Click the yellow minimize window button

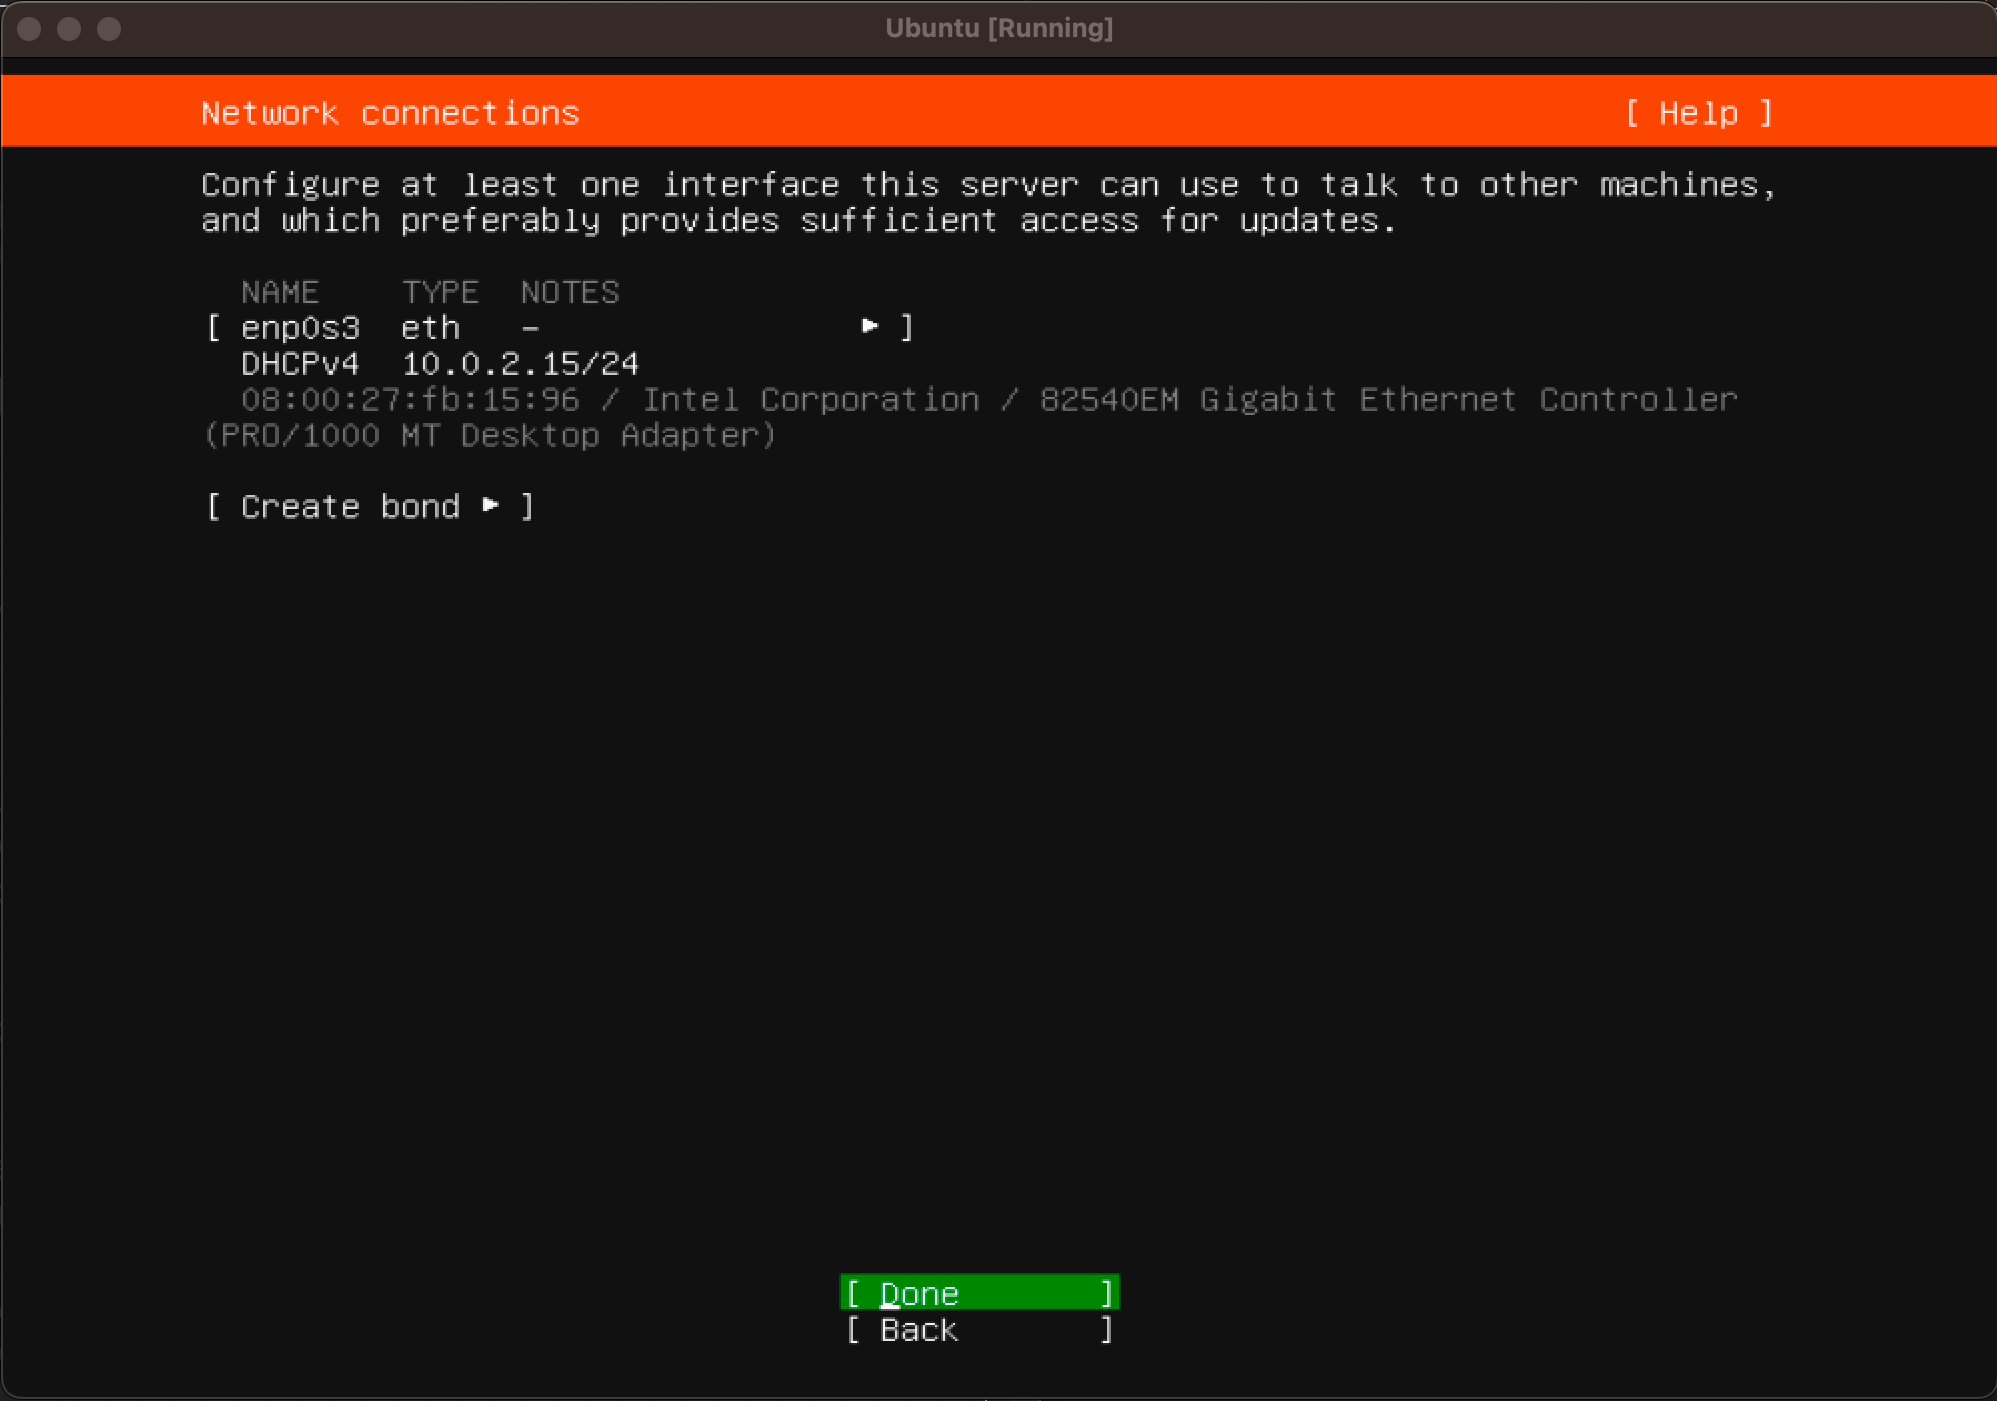click(x=69, y=29)
